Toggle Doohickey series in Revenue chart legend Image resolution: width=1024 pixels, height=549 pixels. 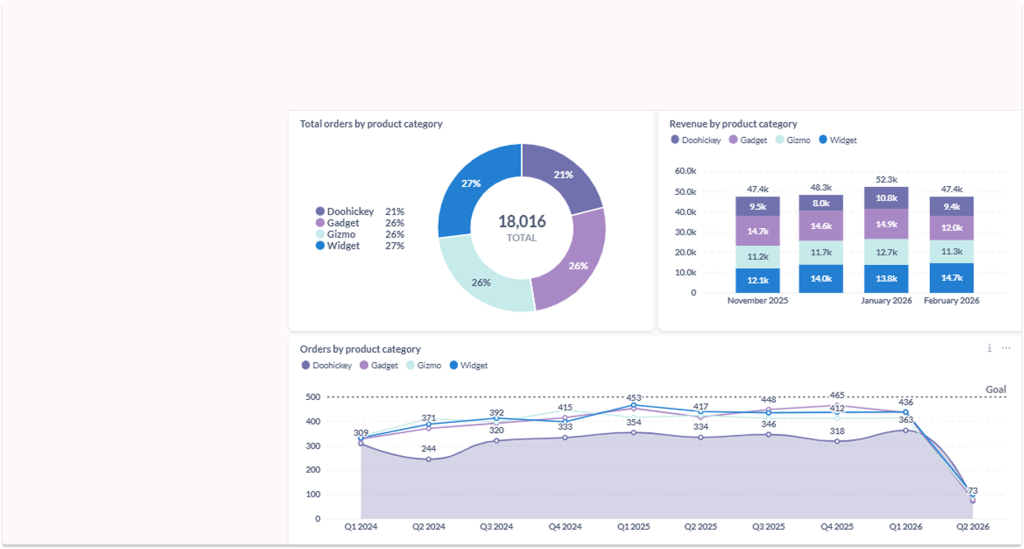pos(696,140)
